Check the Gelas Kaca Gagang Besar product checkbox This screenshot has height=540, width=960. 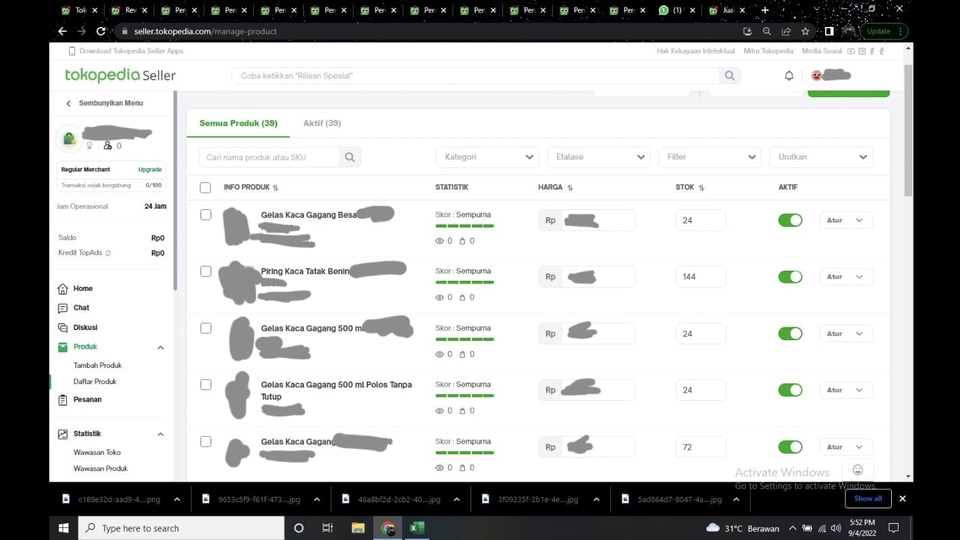coord(206,215)
